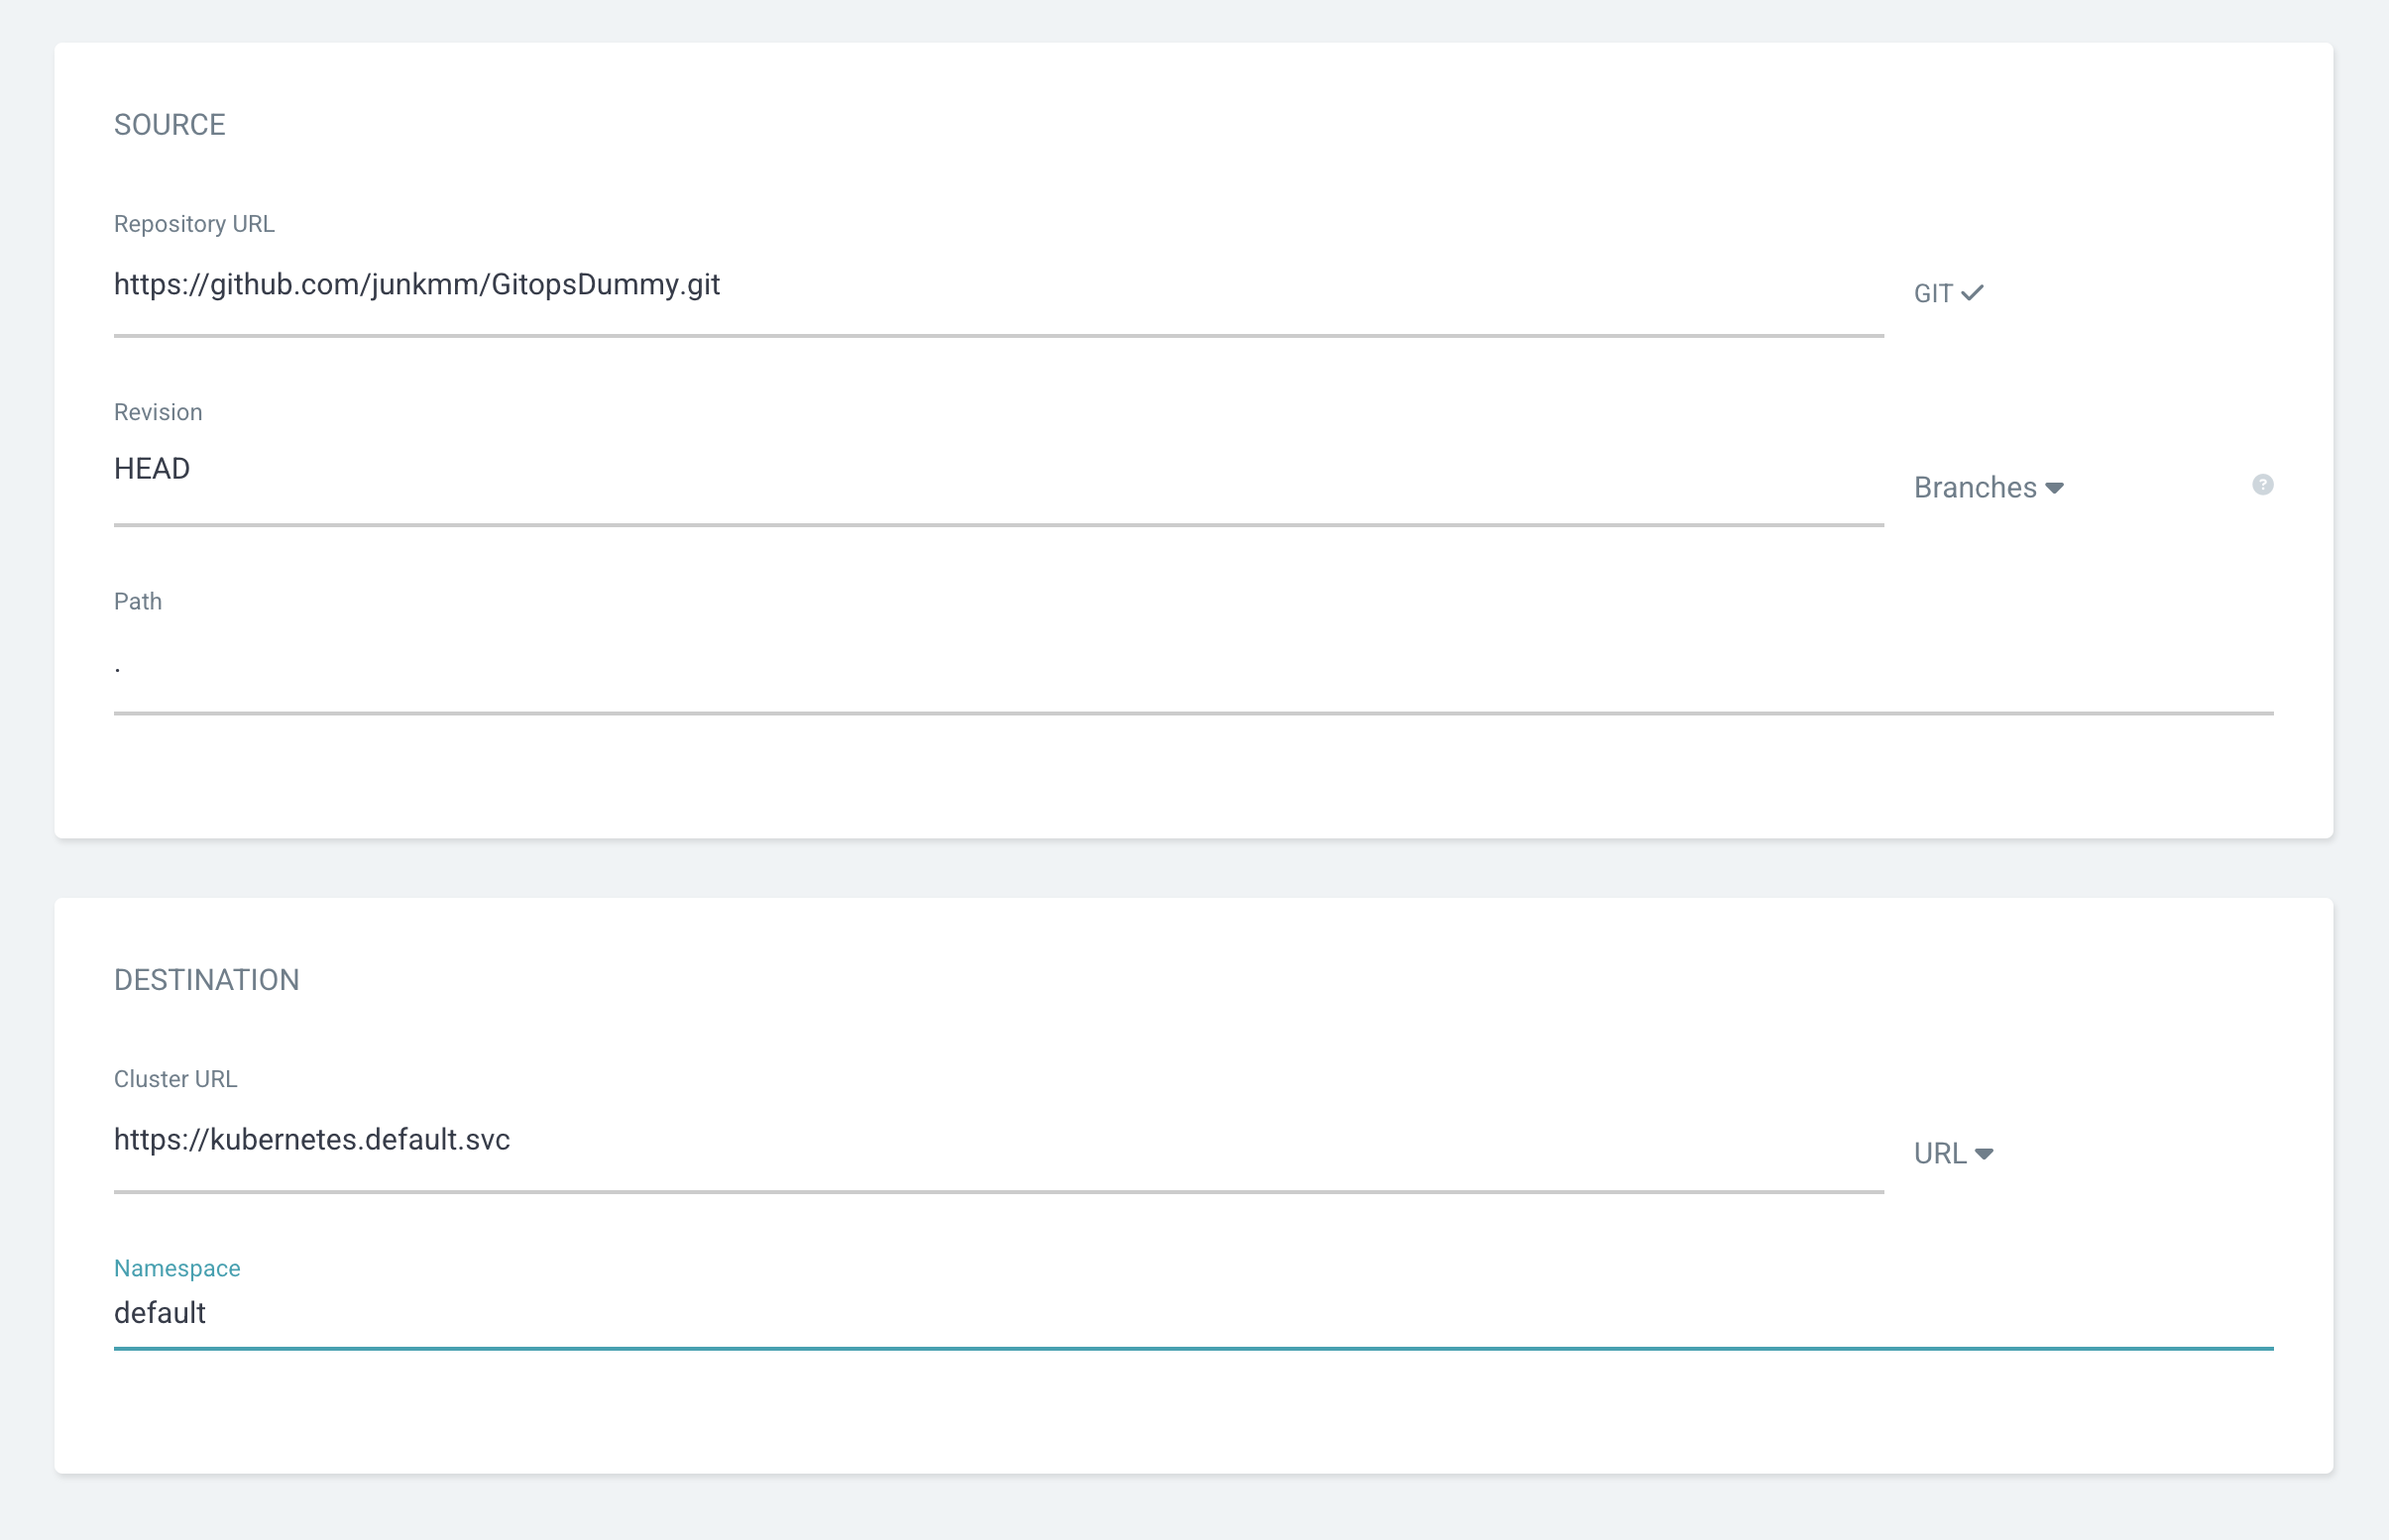Click the caret arrow next to Branches
The width and height of the screenshot is (2389, 1540).
pyautogui.click(x=2055, y=488)
